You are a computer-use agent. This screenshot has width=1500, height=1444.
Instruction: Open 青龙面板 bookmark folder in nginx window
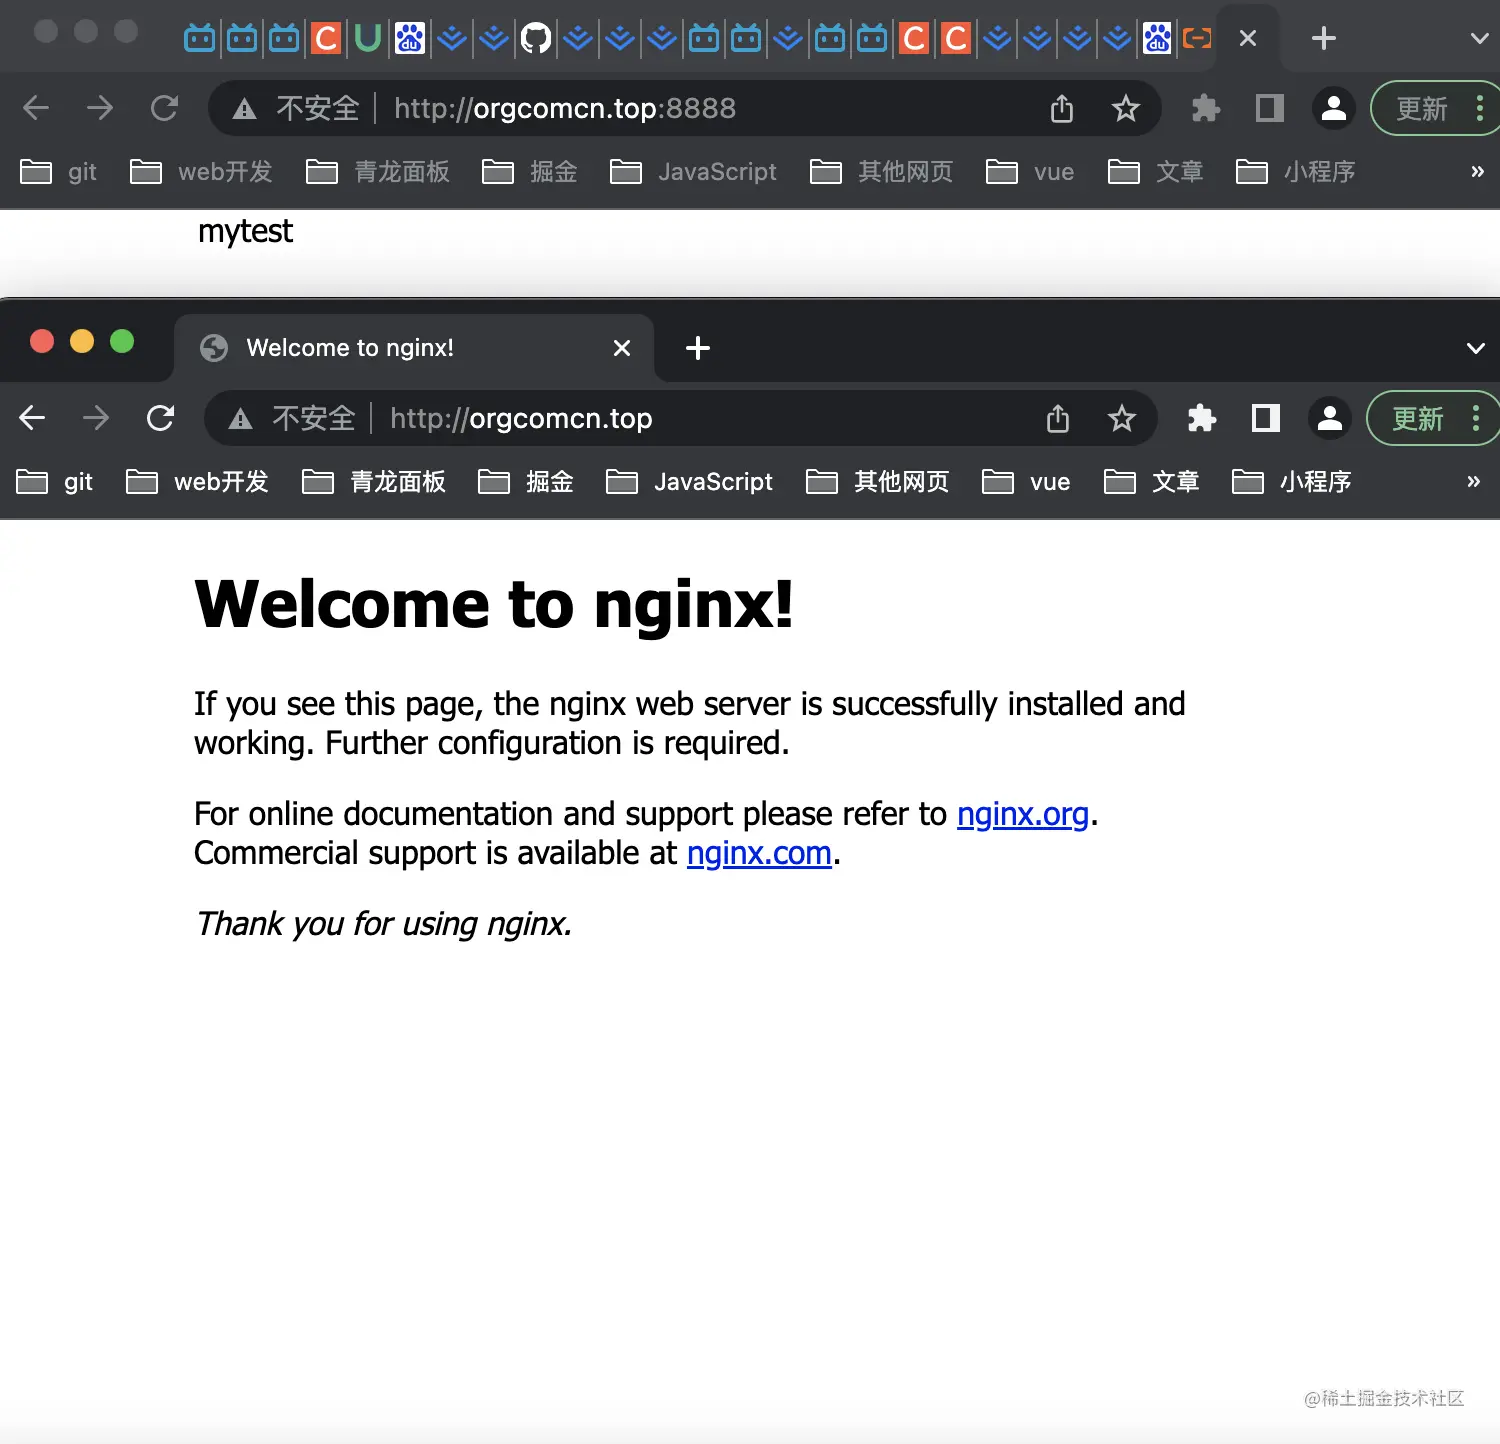tap(374, 482)
